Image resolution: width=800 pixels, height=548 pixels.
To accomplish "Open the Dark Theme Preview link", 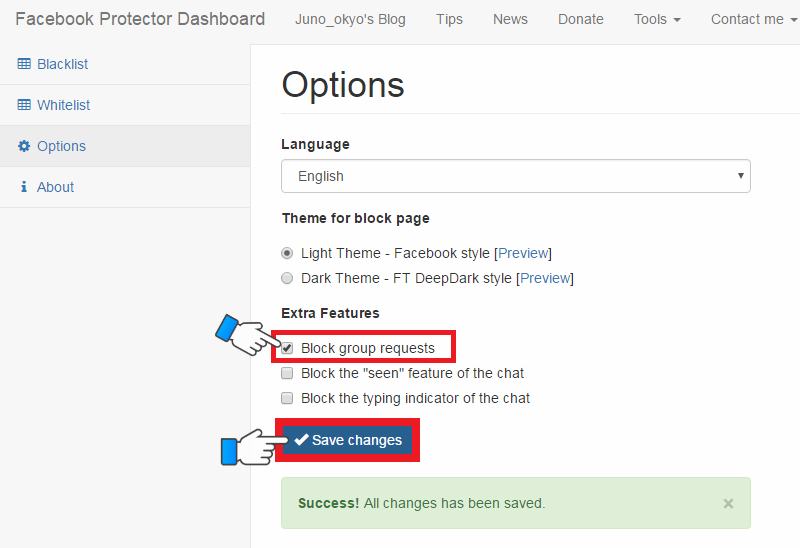I will click(545, 278).
